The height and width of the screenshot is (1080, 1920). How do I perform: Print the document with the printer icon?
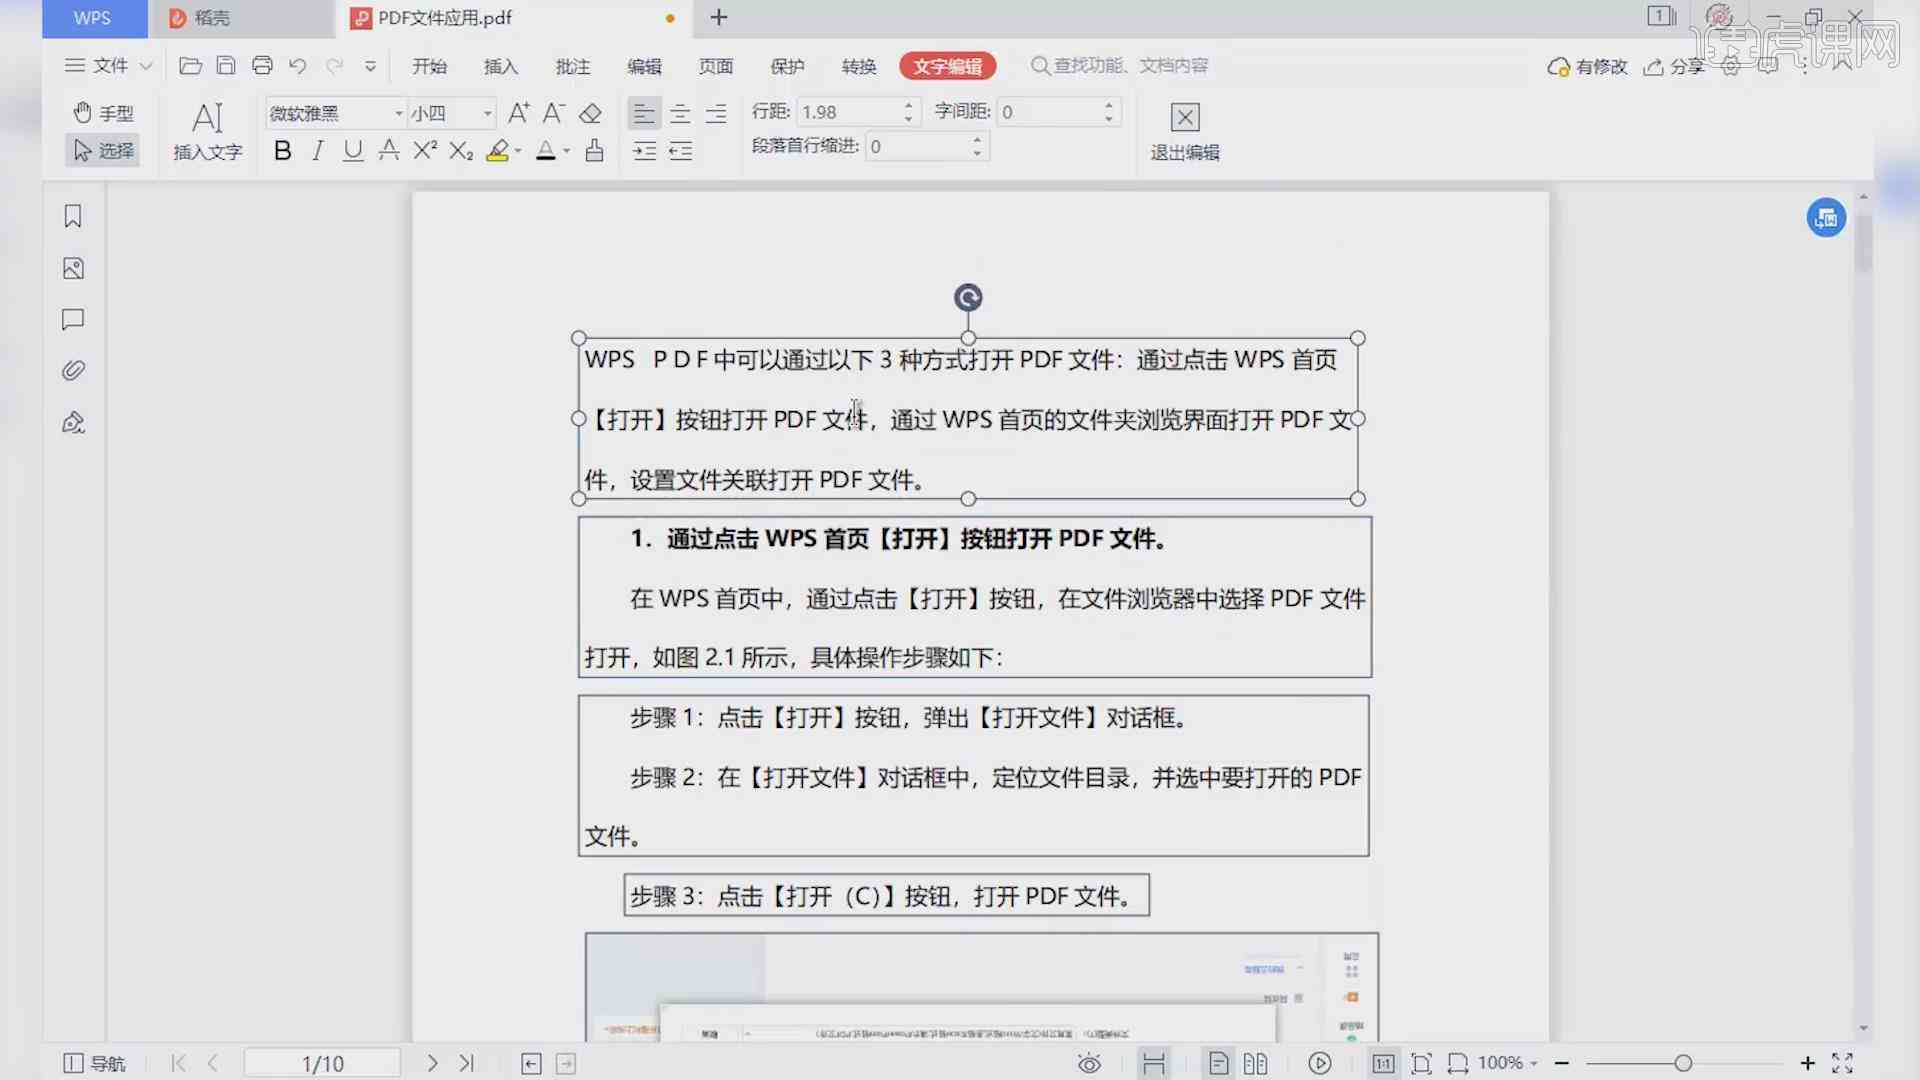pos(262,66)
